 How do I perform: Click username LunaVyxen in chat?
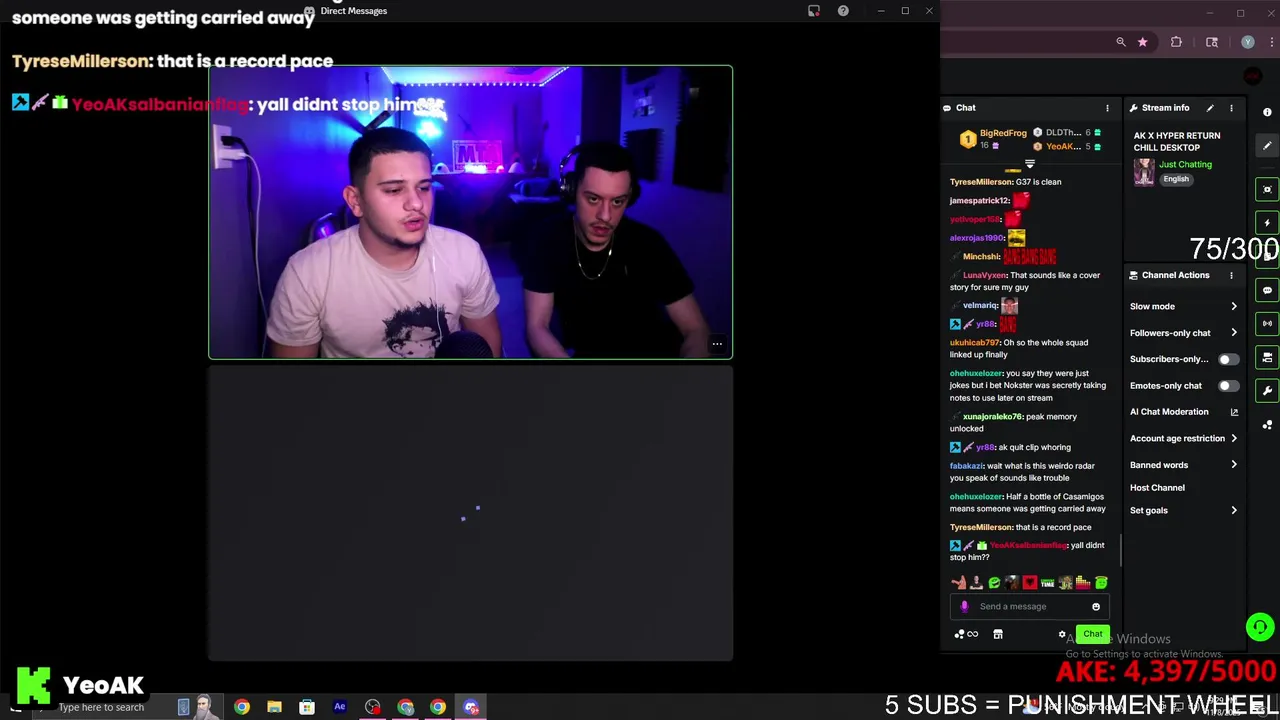pos(985,275)
